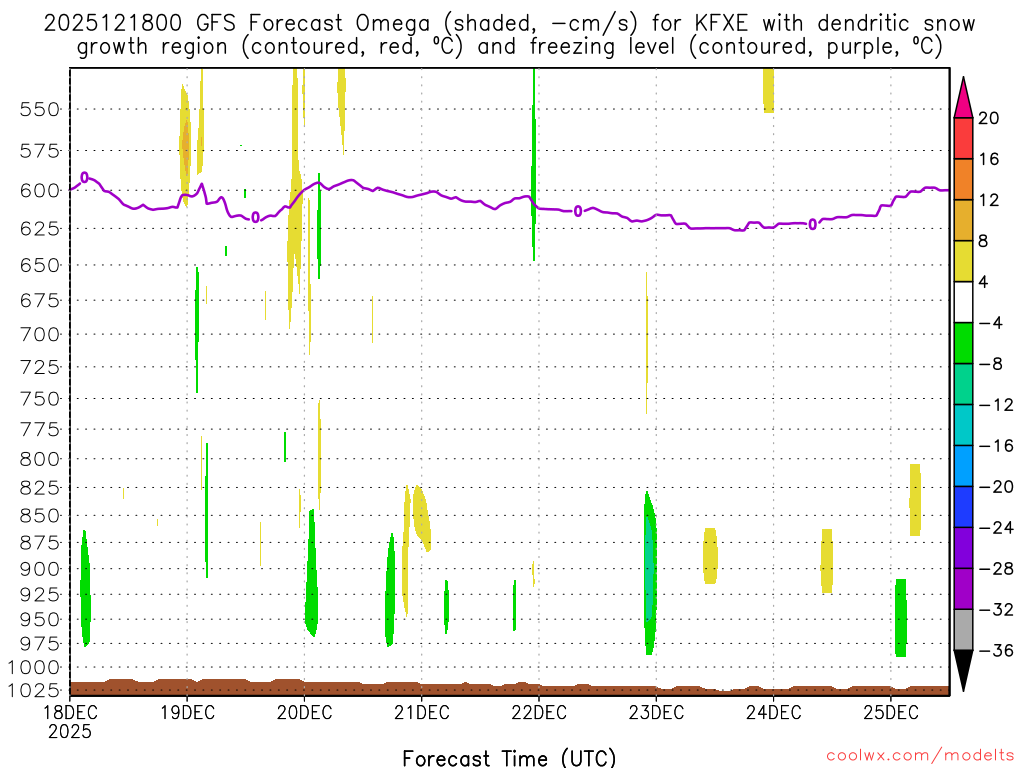1024x768 pixels.
Task: Click the purple freezing level 0 label near 24DEC
Action: pos(812,225)
